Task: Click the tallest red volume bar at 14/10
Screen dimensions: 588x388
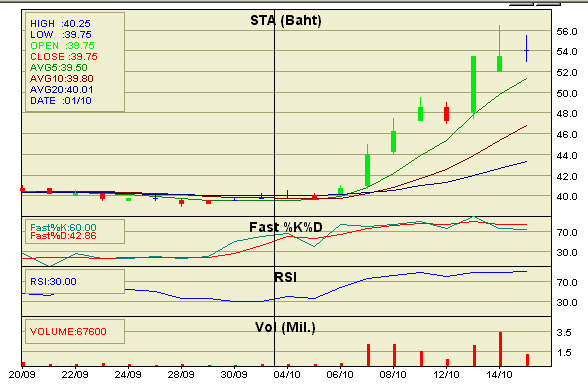Action: click(x=500, y=349)
